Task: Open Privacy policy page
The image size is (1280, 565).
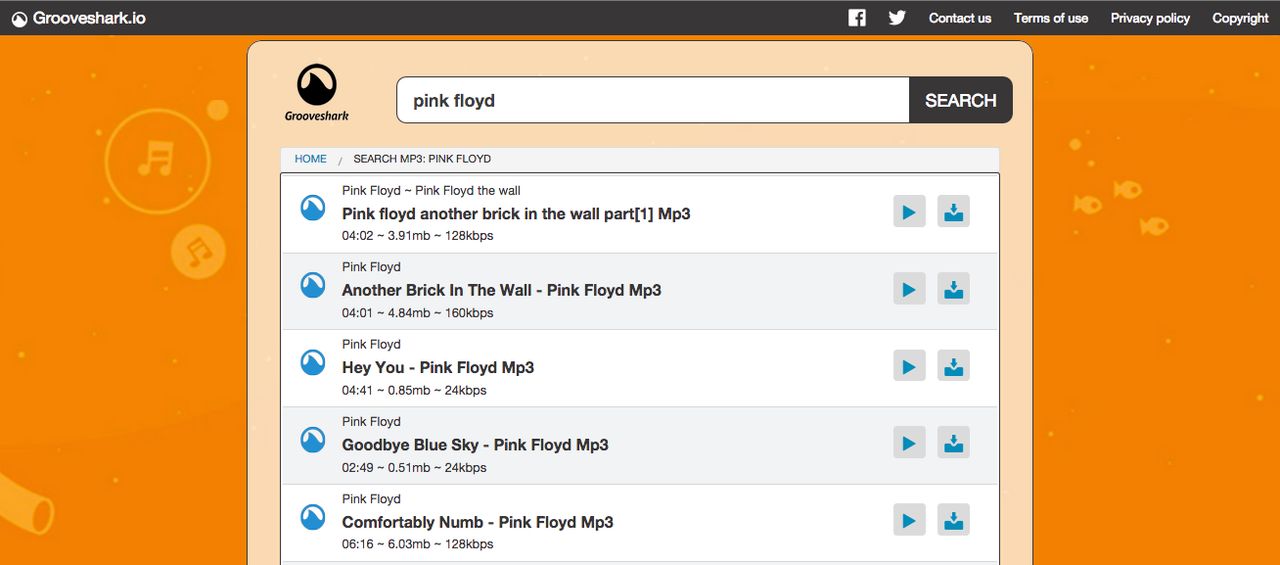Action: (1150, 18)
